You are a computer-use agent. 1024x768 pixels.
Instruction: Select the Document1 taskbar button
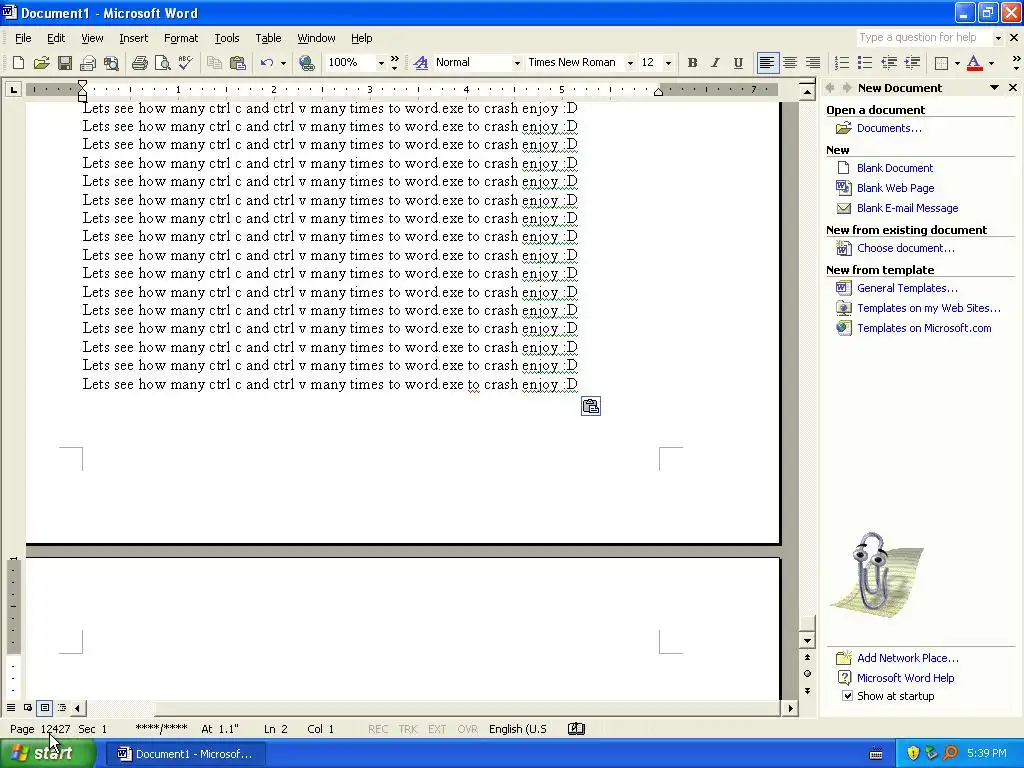pyautogui.click(x=184, y=754)
